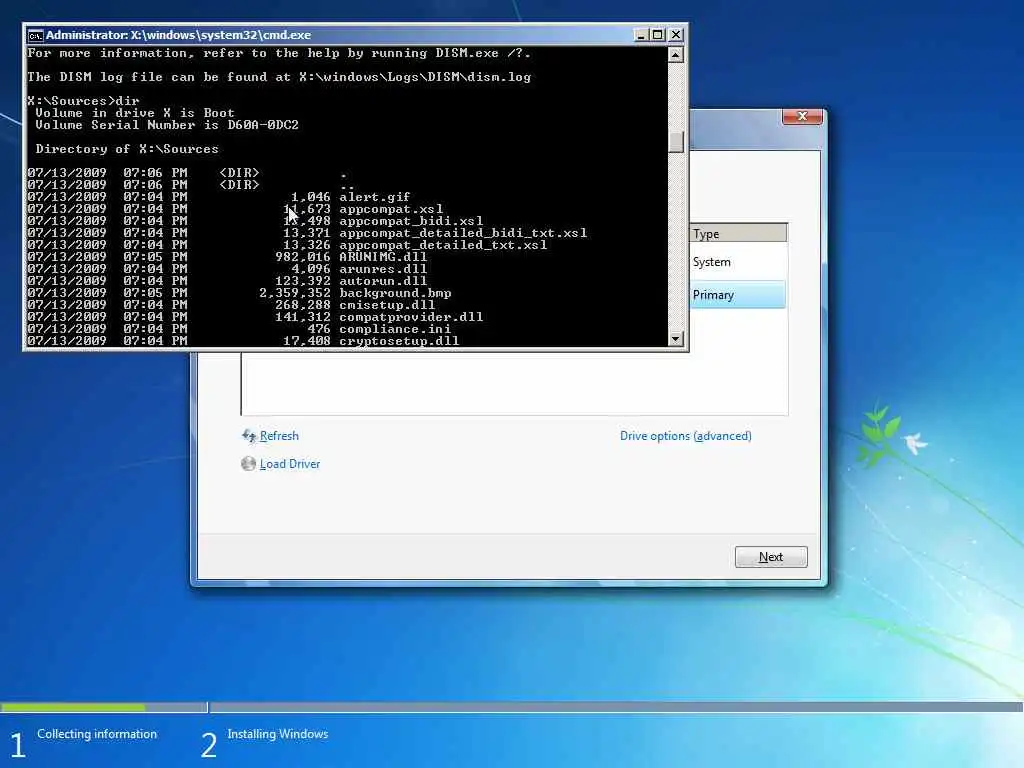Click the appcompat.xsl file entry

[x=391, y=209]
